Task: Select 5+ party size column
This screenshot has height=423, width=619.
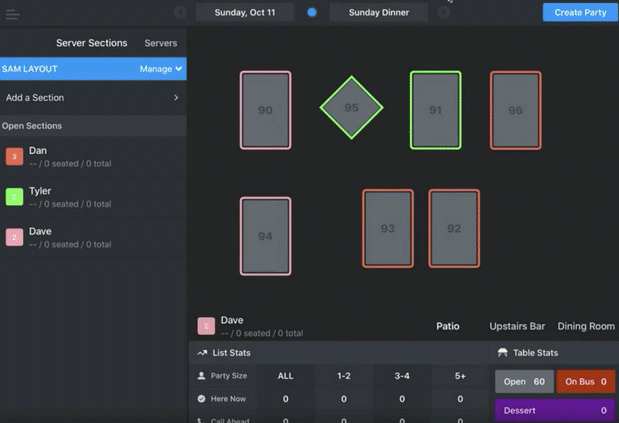Action: pyautogui.click(x=460, y=376)
